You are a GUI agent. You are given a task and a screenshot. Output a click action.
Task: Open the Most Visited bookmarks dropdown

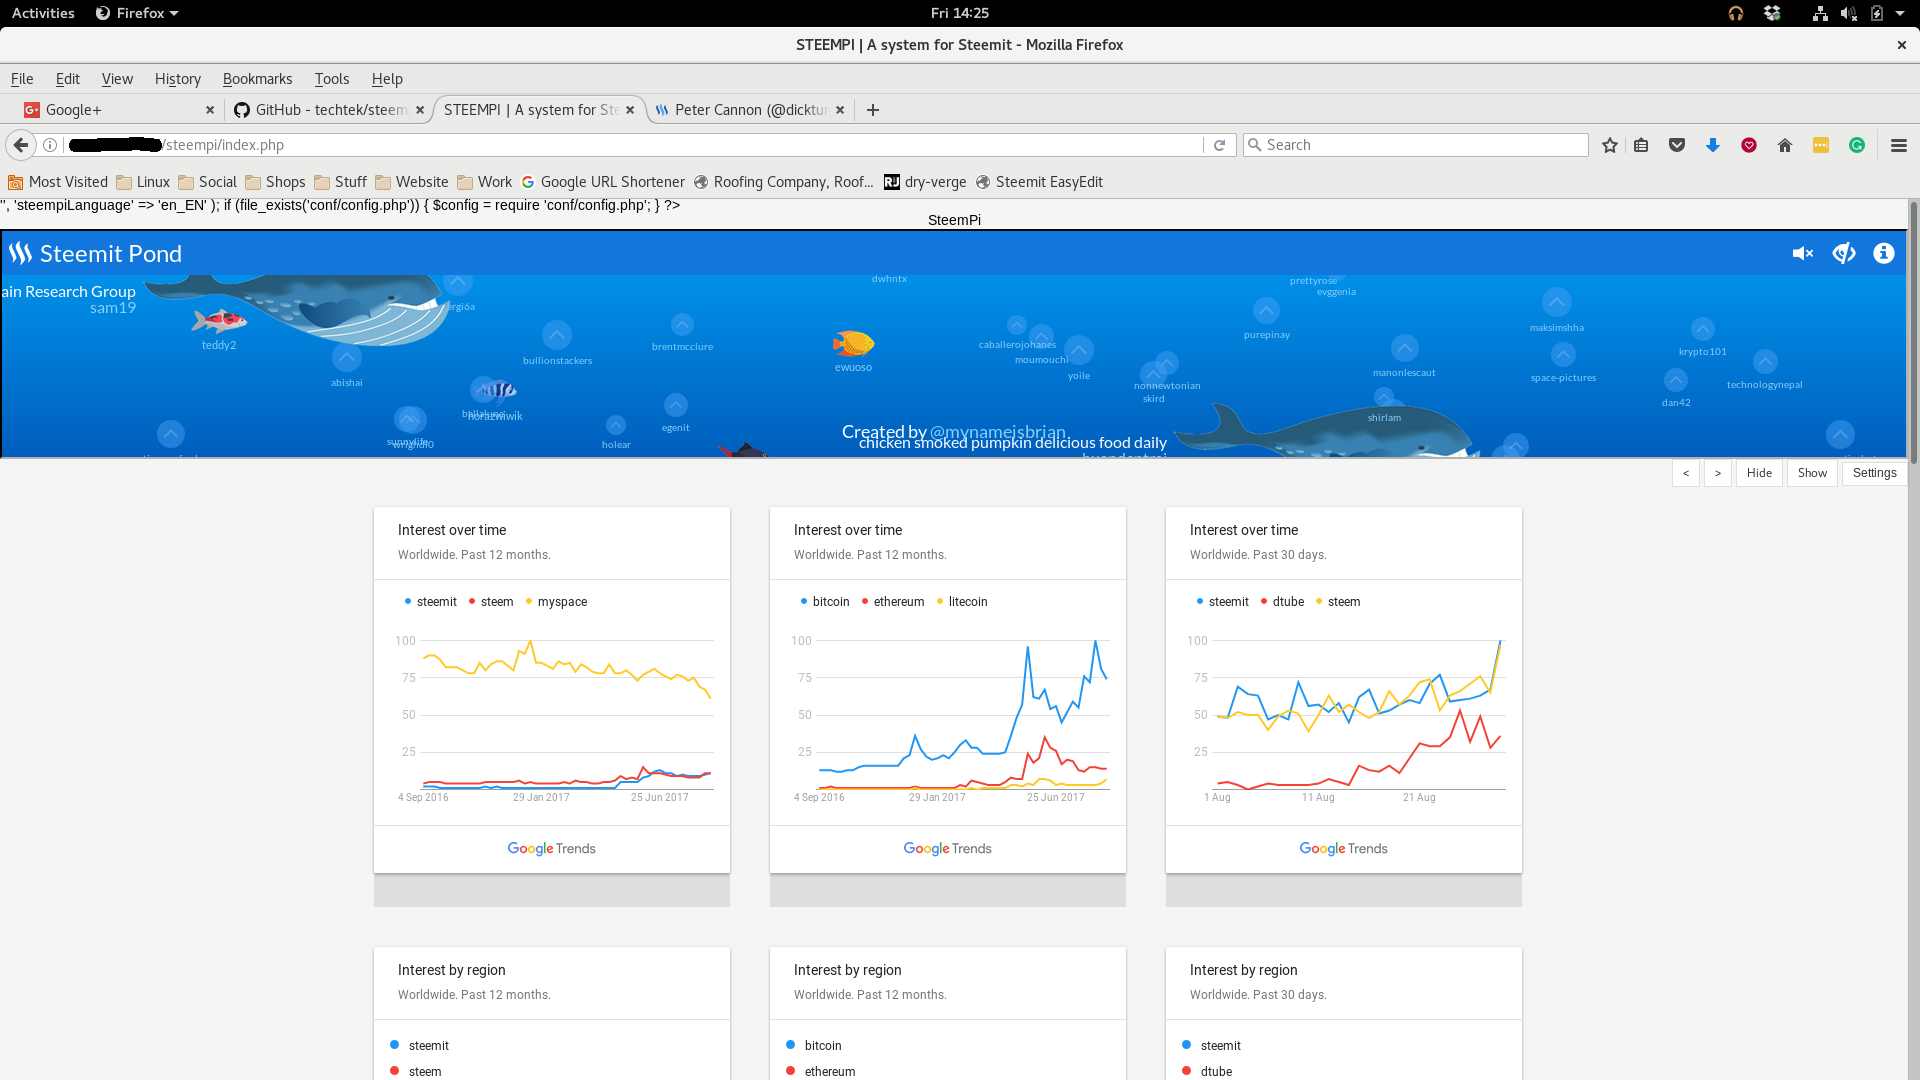(58, 182)
